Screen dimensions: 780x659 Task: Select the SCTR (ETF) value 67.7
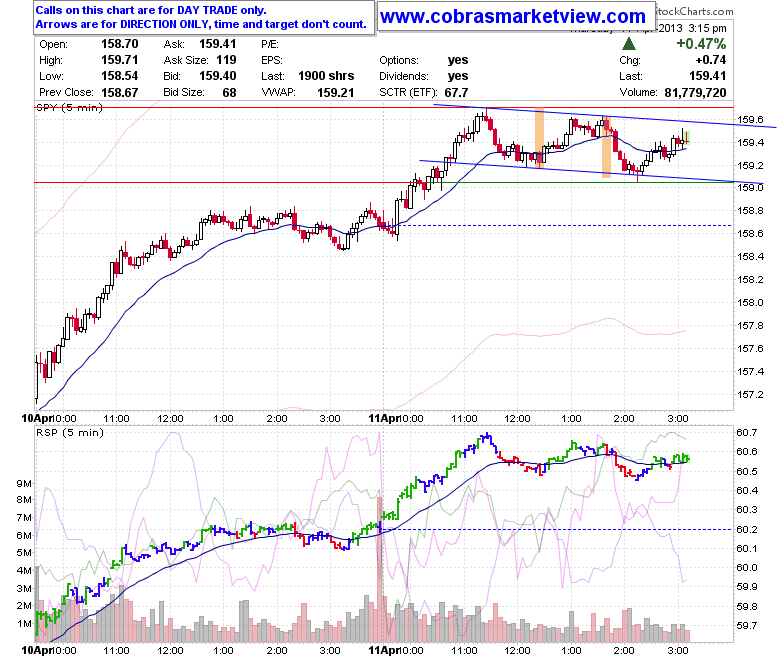click(456, 93)
